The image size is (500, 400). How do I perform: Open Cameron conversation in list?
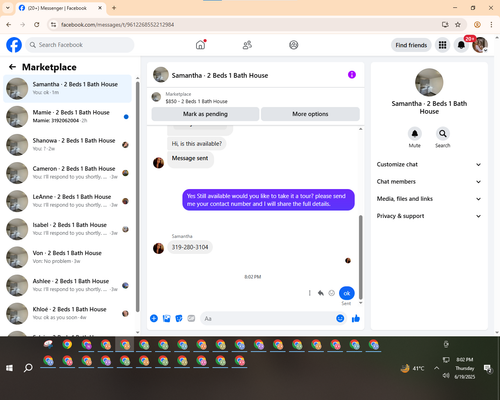click(67, 173)
